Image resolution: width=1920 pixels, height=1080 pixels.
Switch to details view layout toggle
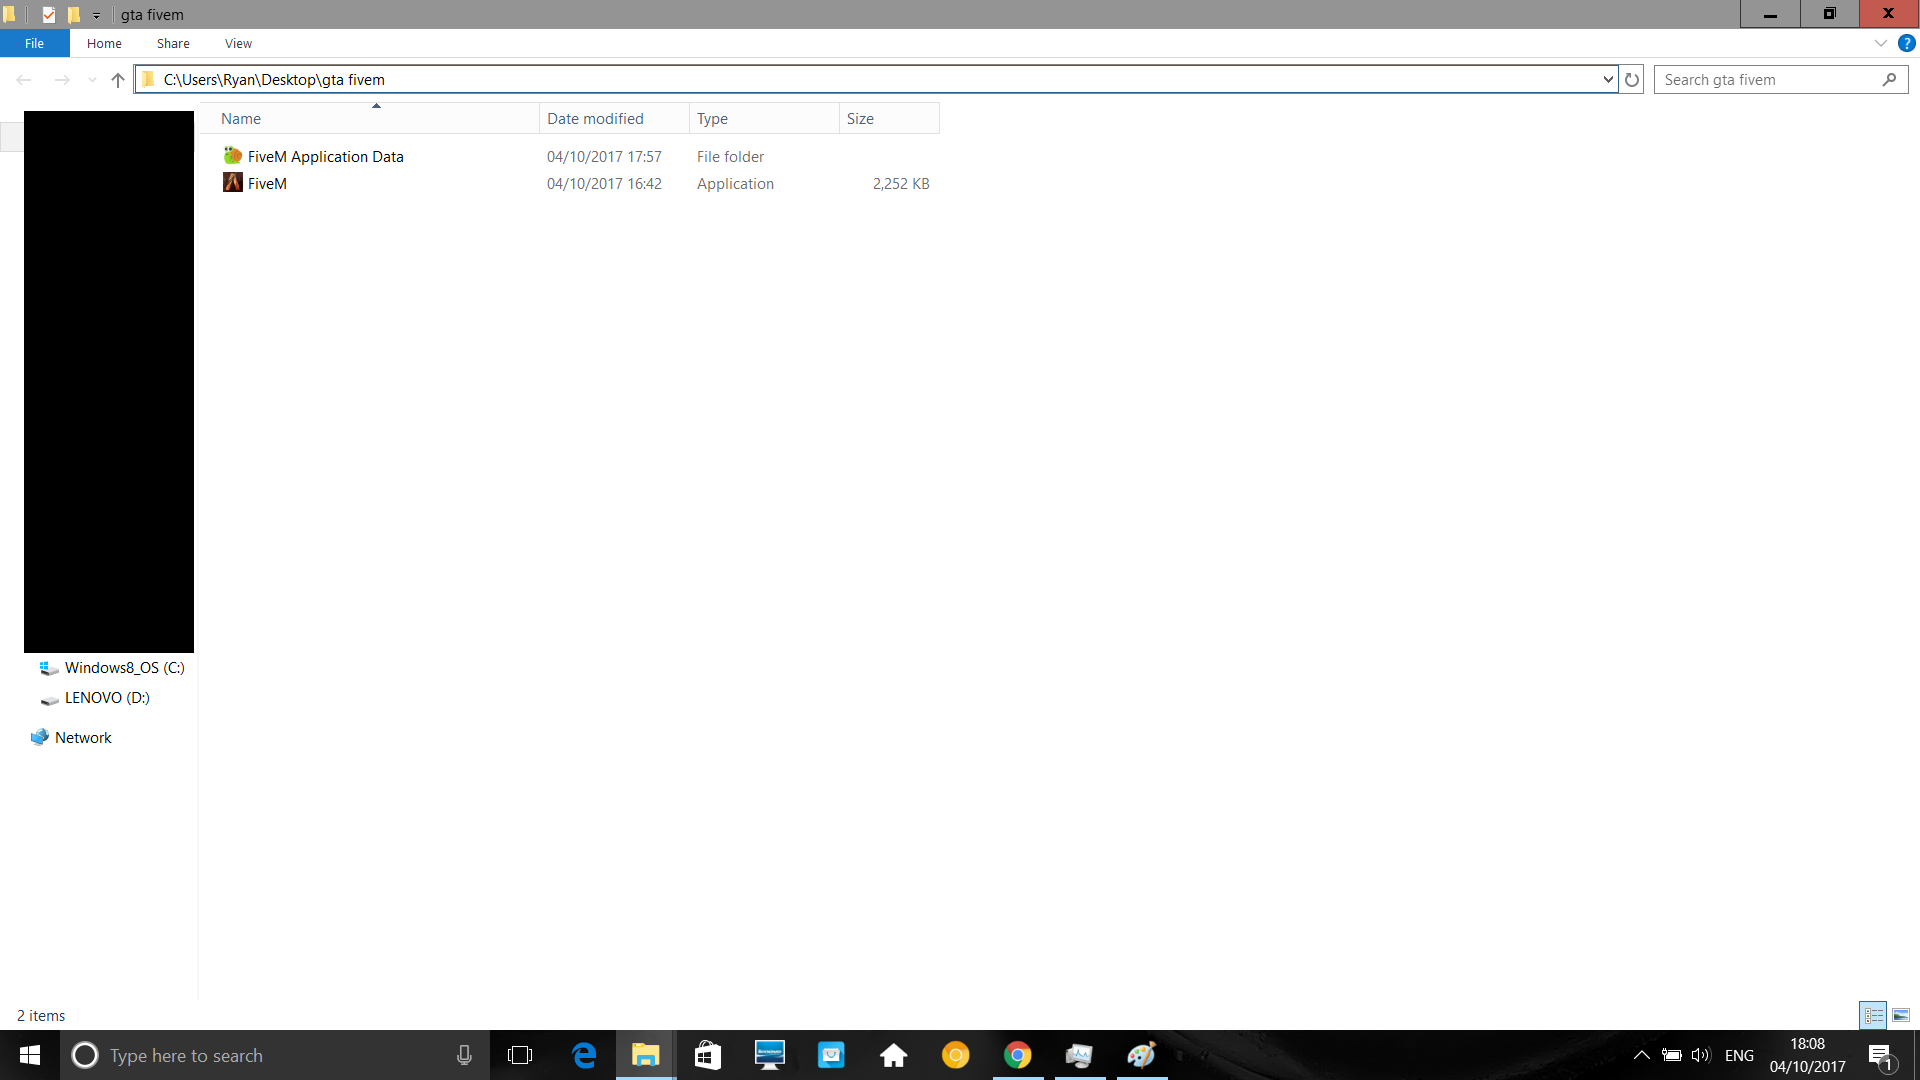pos(1873,1015)
